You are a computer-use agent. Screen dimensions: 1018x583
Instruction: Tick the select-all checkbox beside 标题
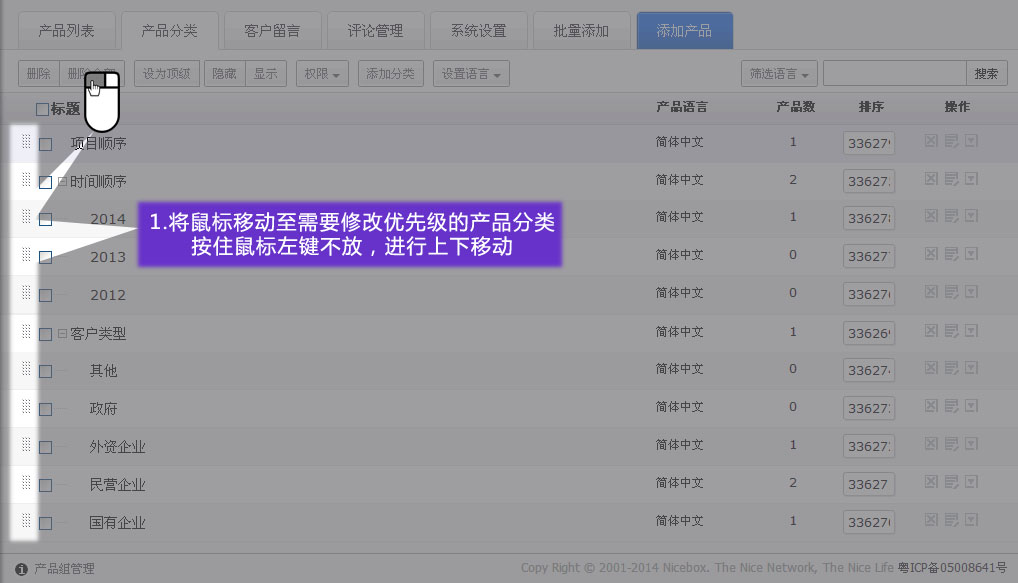pos(42,109)
